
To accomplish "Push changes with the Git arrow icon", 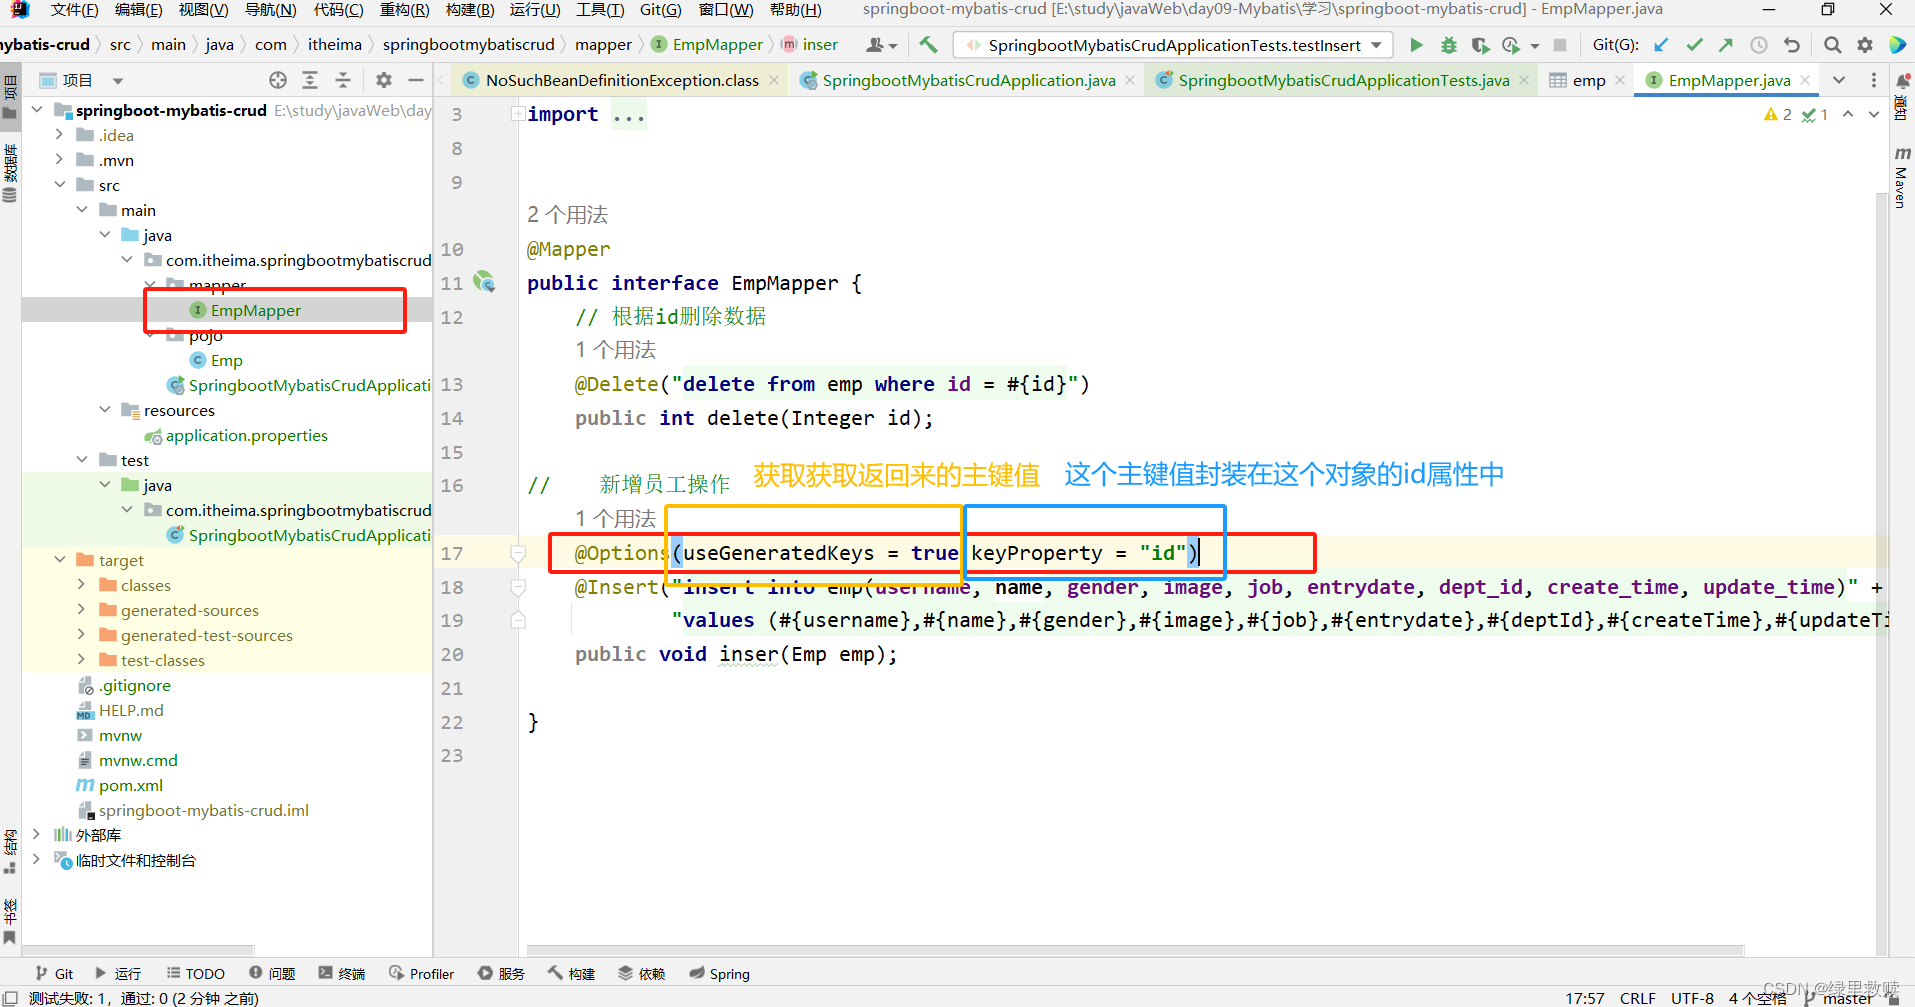I will (1723, 45).
